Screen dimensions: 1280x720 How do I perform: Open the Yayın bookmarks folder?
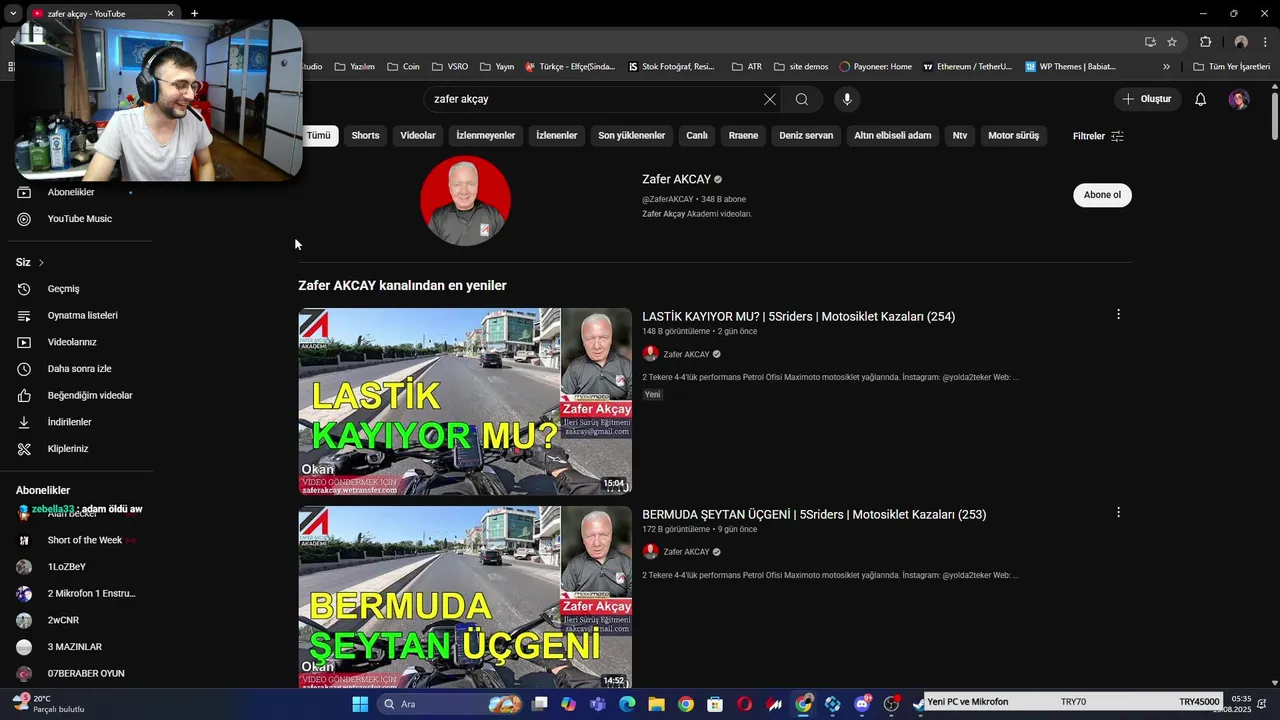(497, 67)
